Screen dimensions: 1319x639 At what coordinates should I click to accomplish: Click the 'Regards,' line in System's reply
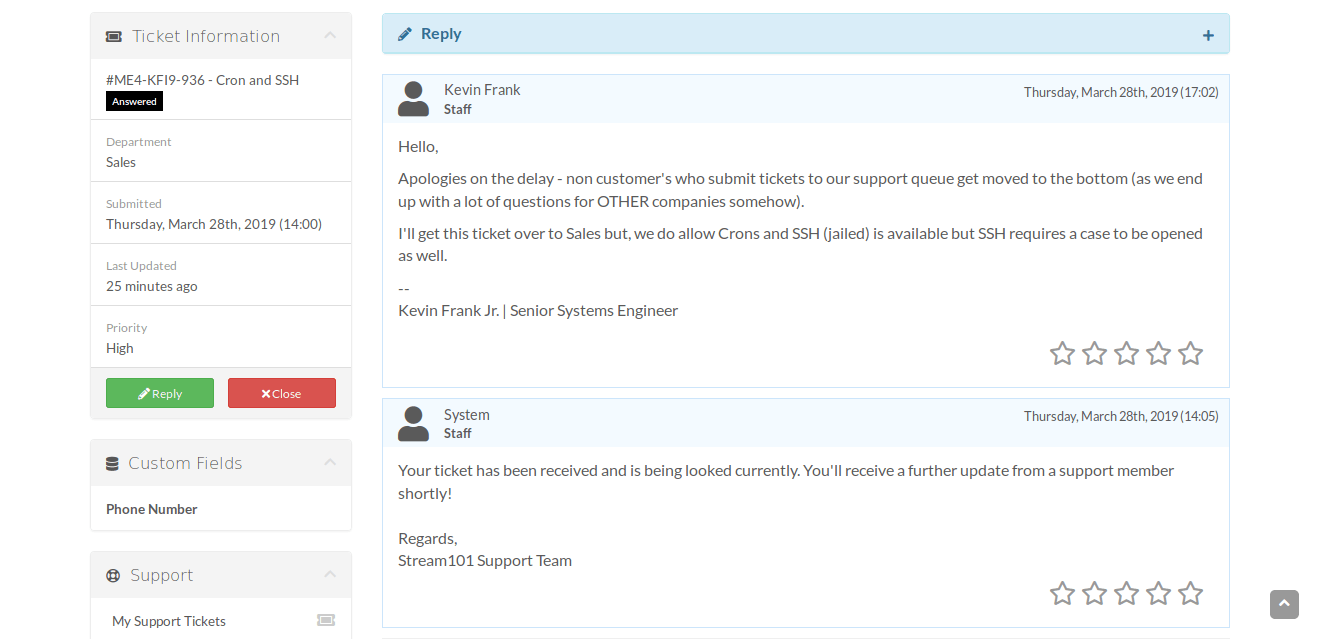click(428, 538)
